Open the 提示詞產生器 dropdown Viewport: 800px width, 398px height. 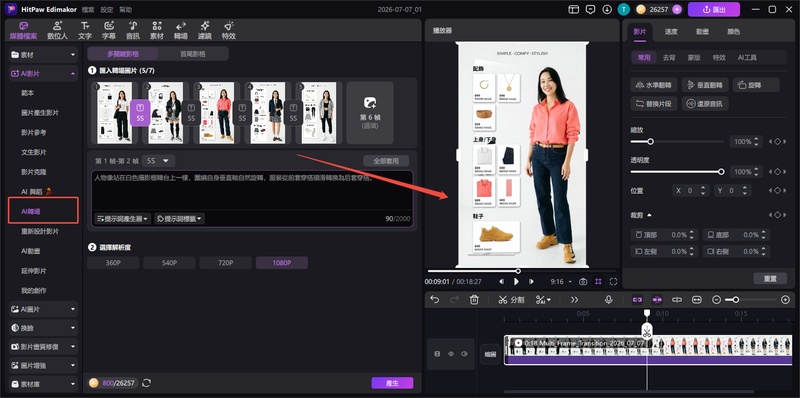point(123,218)
